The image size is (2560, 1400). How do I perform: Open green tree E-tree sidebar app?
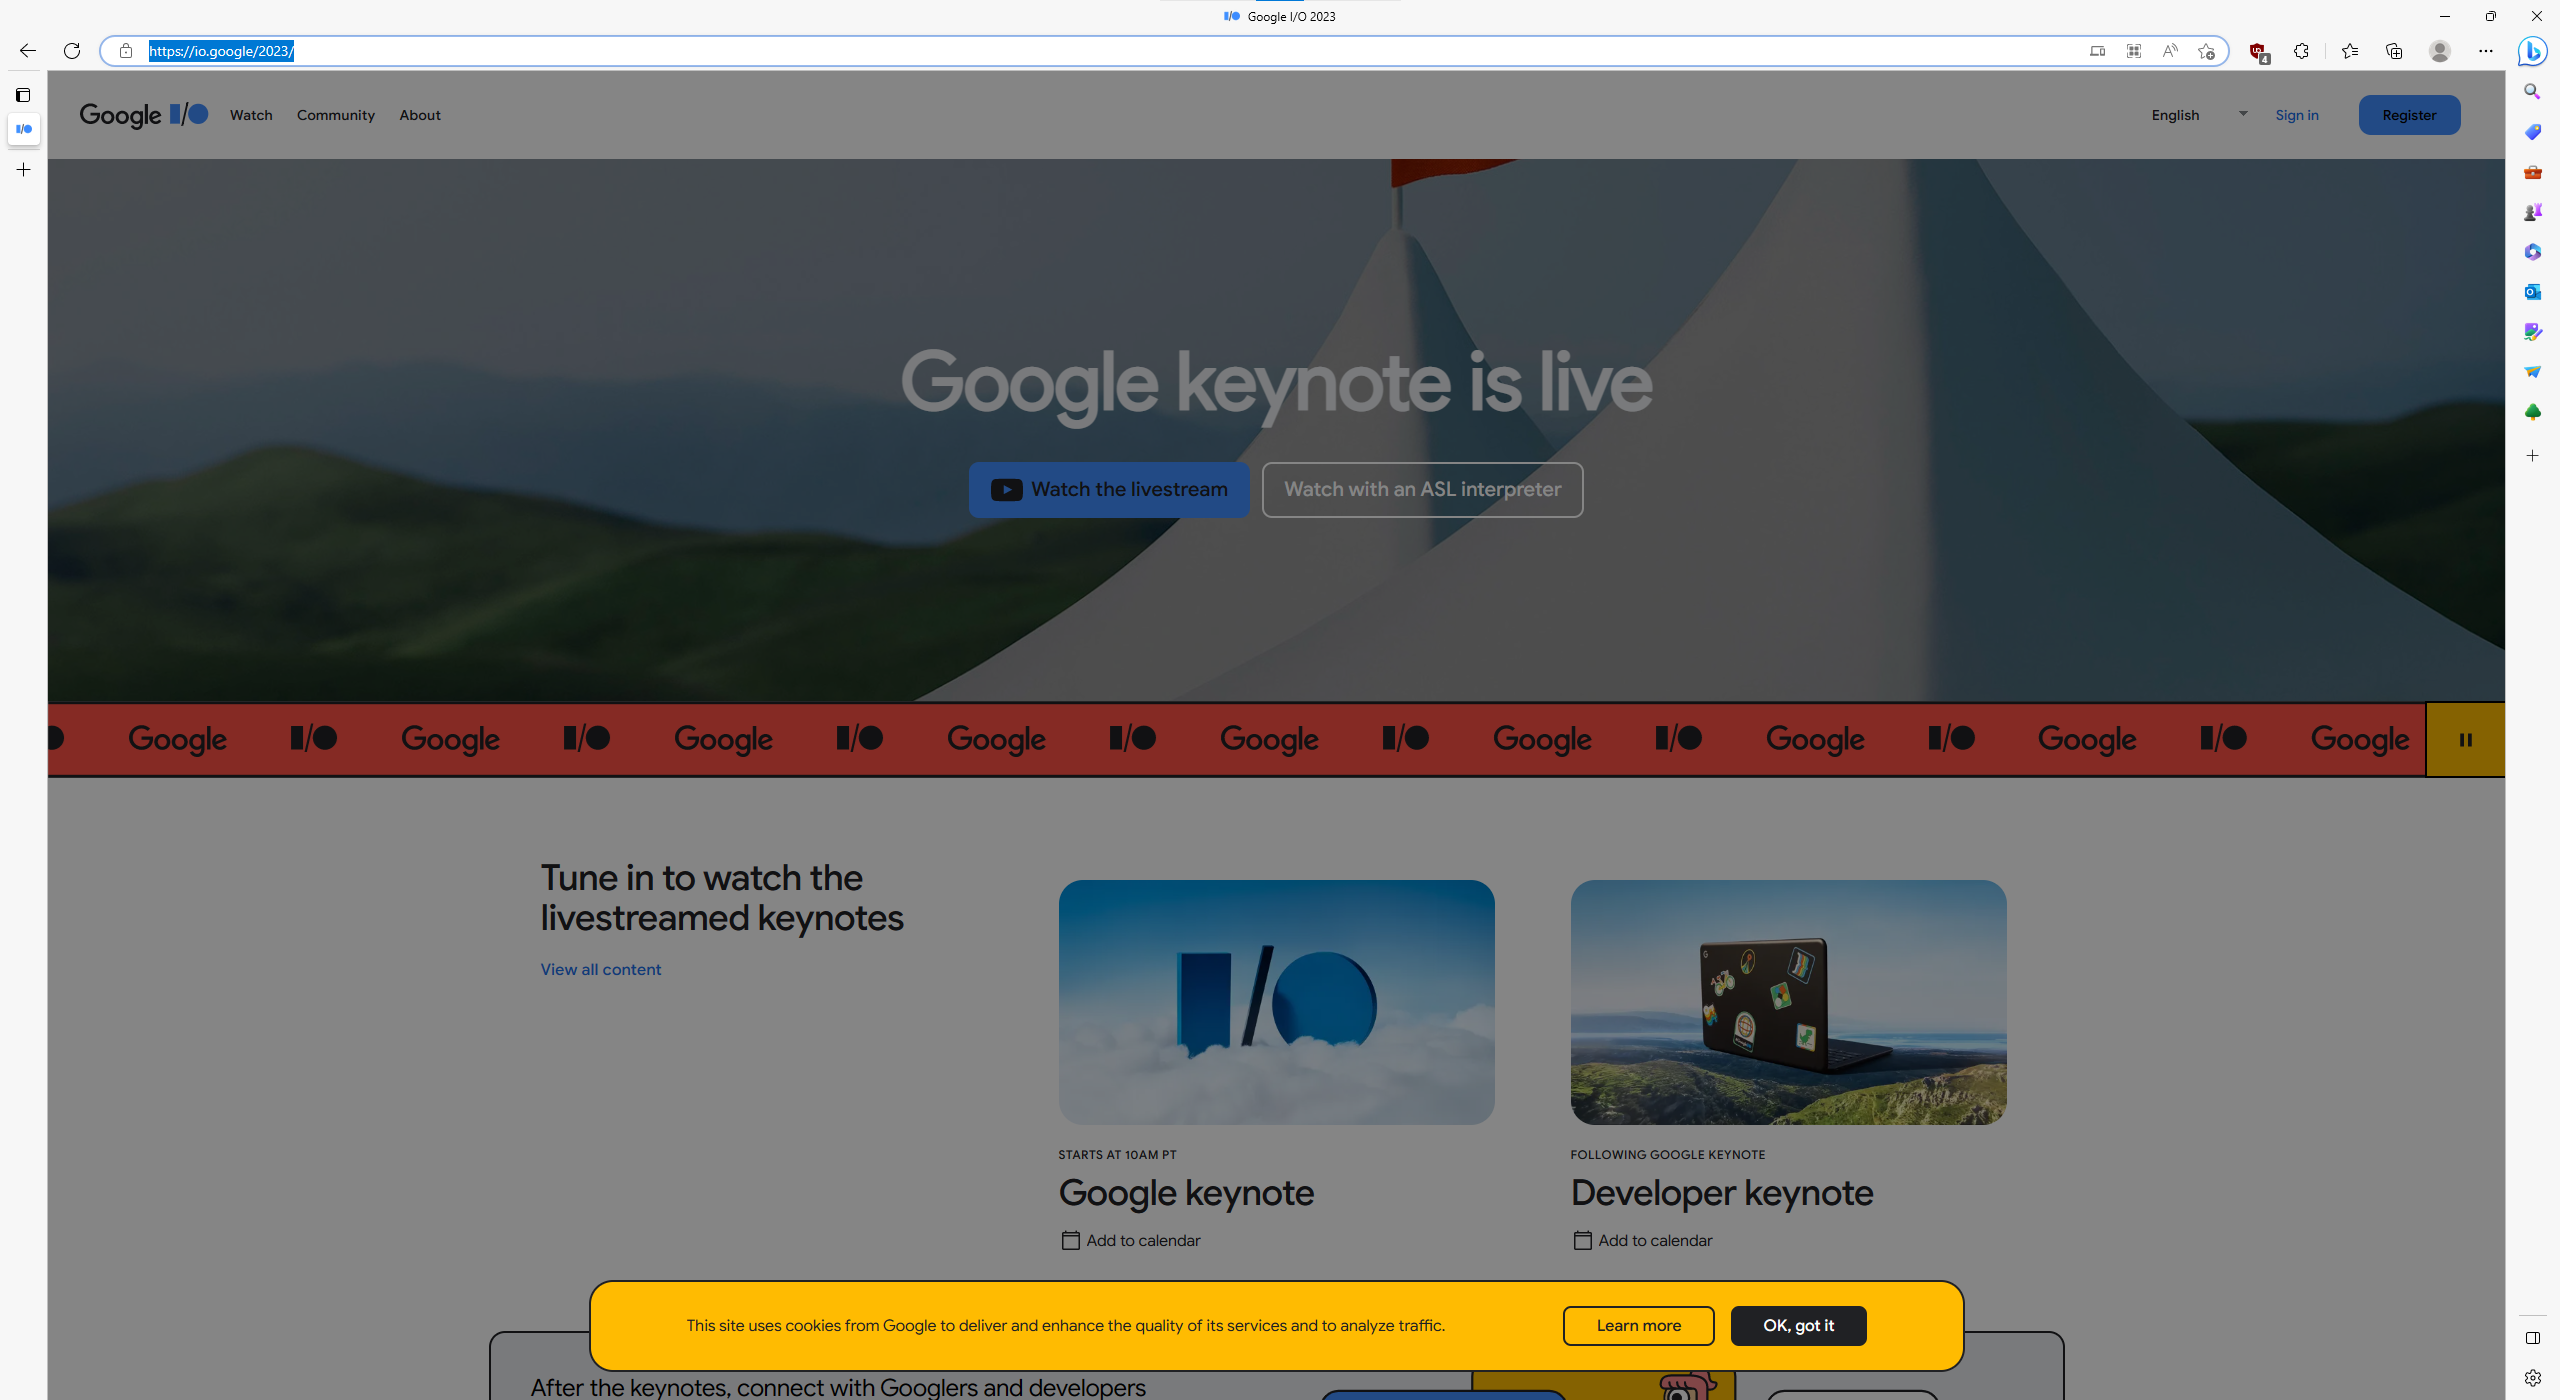tap(2533, 412)
